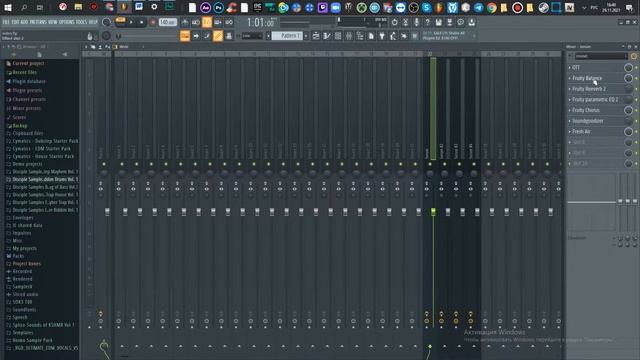Toggle Fruity Chorus enable light
Screen dimensions: 640x360
coord(636,110)
